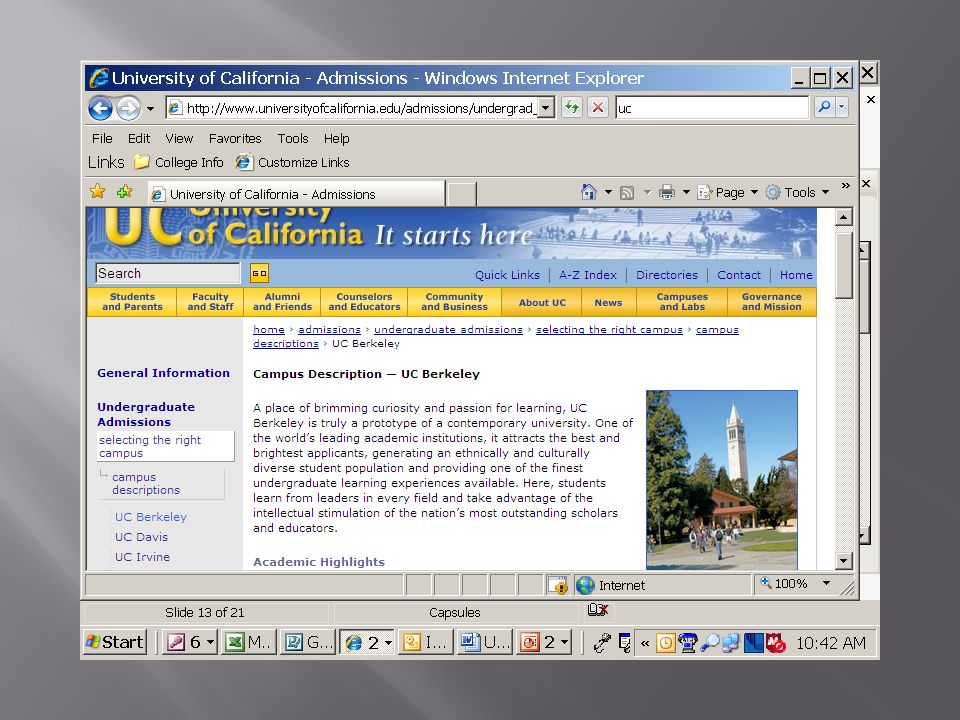Select Alumni and Friends navigation tab

pyautogui.click(x=282, y=302)
